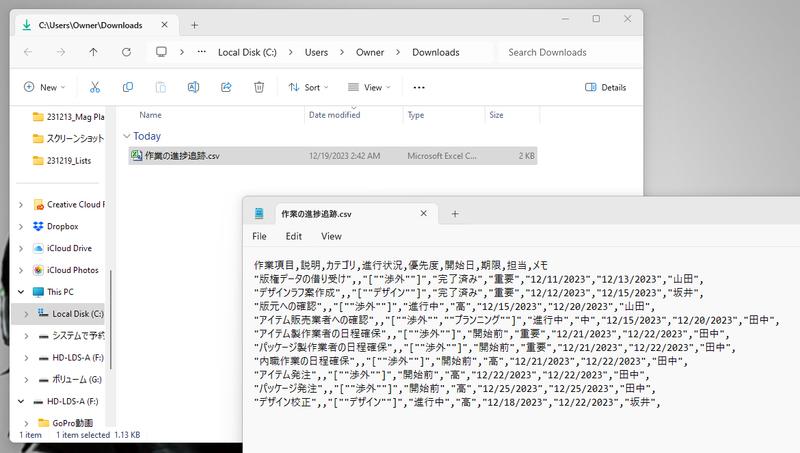Open Notepad's Edit menu
800x453 pixels.
[293, 237]
